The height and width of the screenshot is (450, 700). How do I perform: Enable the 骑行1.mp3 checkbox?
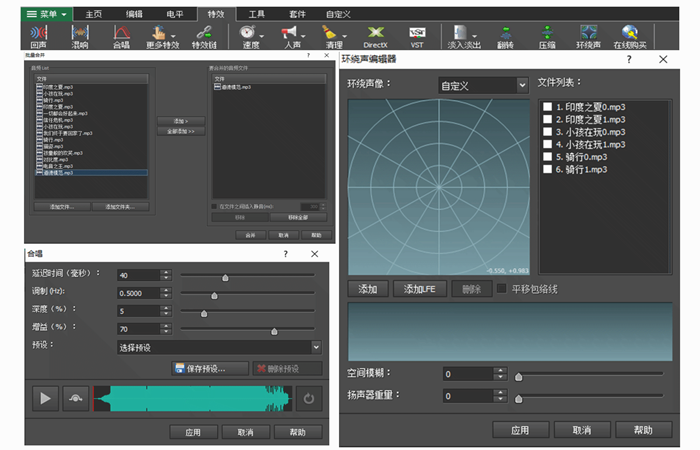547,169
